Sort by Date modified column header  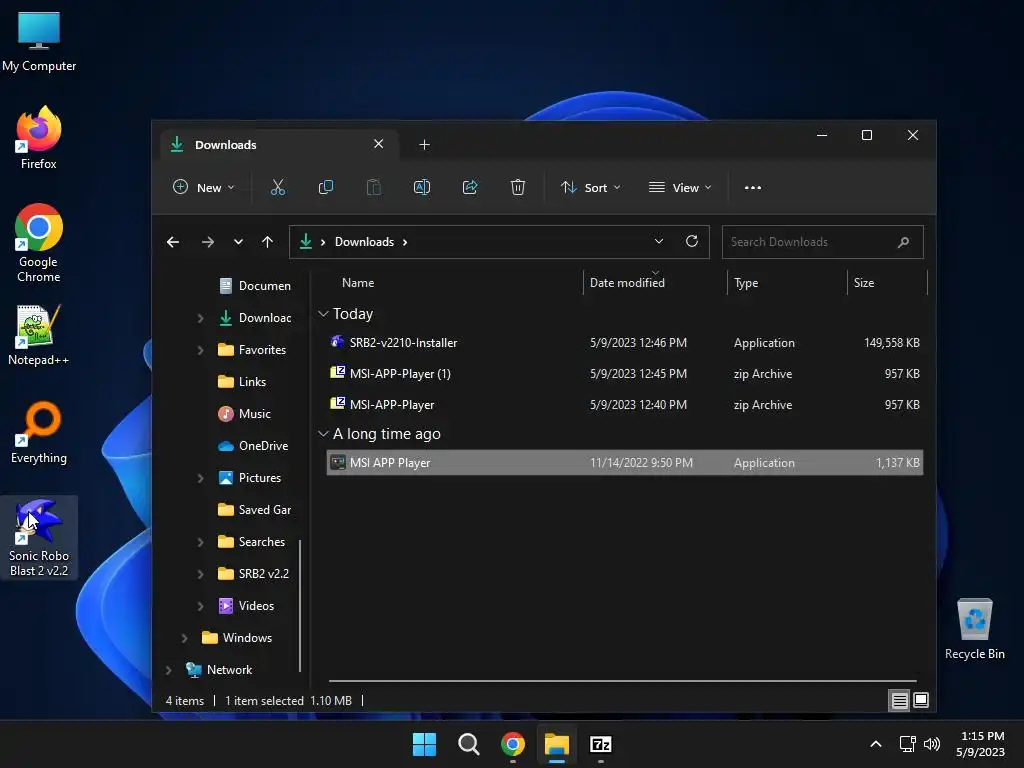point(627,283)
